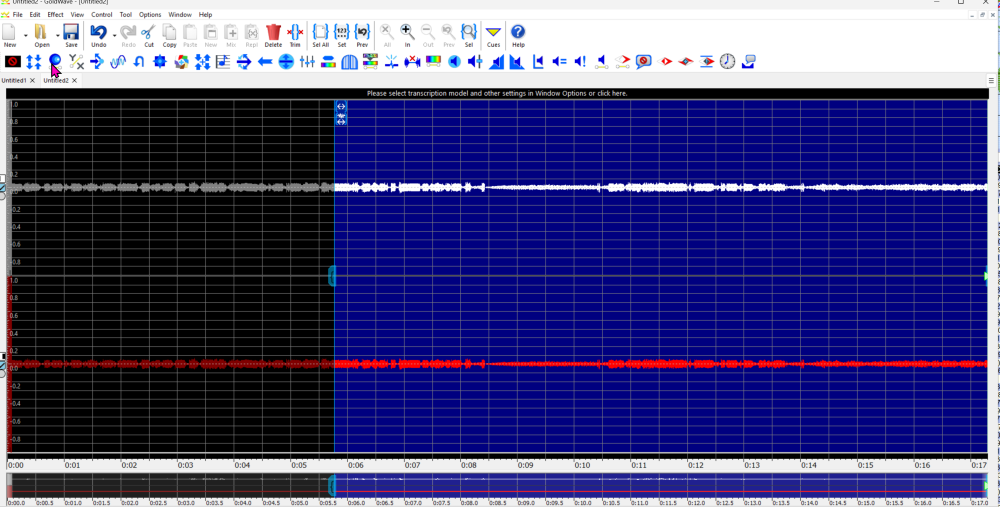This screenshot has height=507, width=1000.
Task: Open the View menu
Action: pyautogui.click(x=77, y=14)
